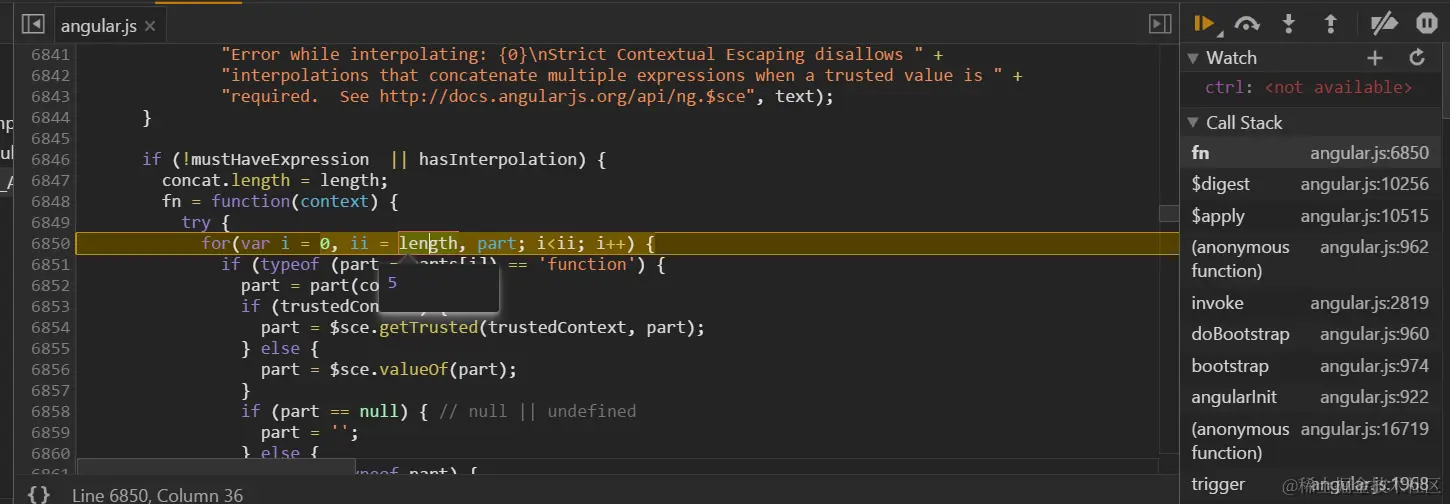The image size is (1450, 504).
Task: Open the angular.js:2819 source link
Action: (1369, 303)
